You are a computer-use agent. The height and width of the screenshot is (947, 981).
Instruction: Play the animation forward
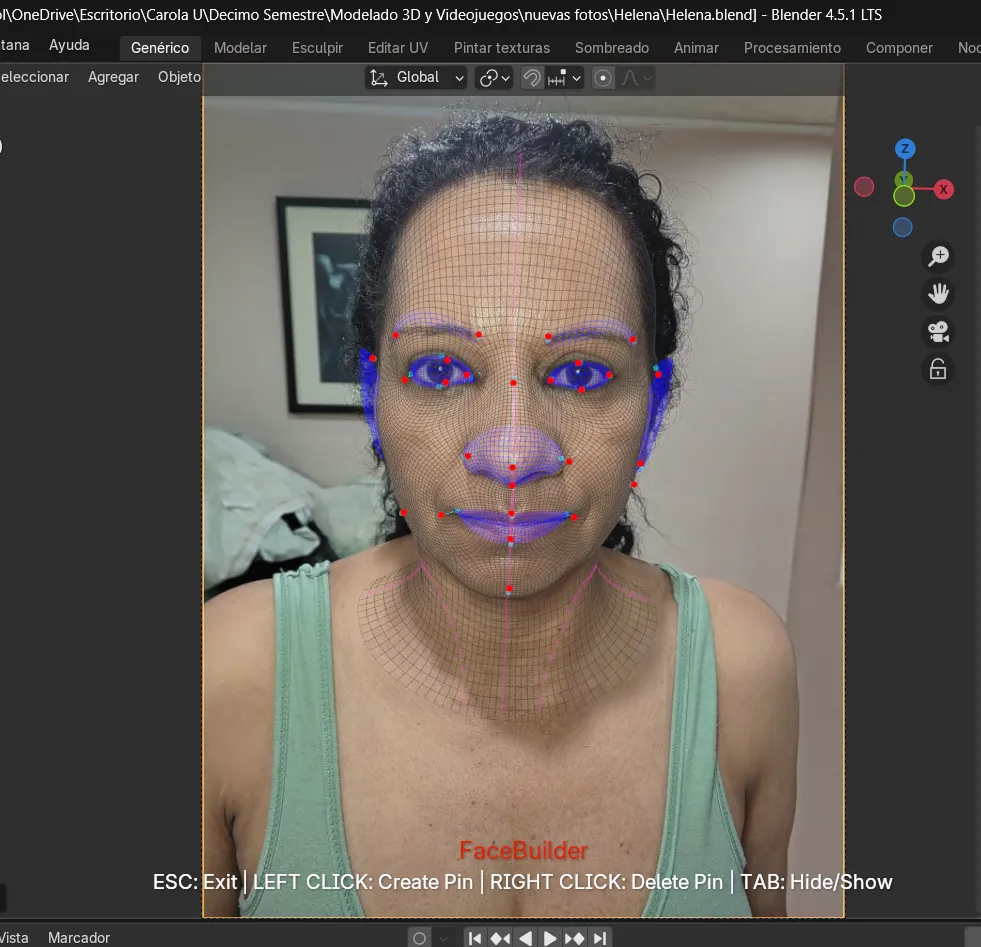pyautogui.click(x=550, y=938)
